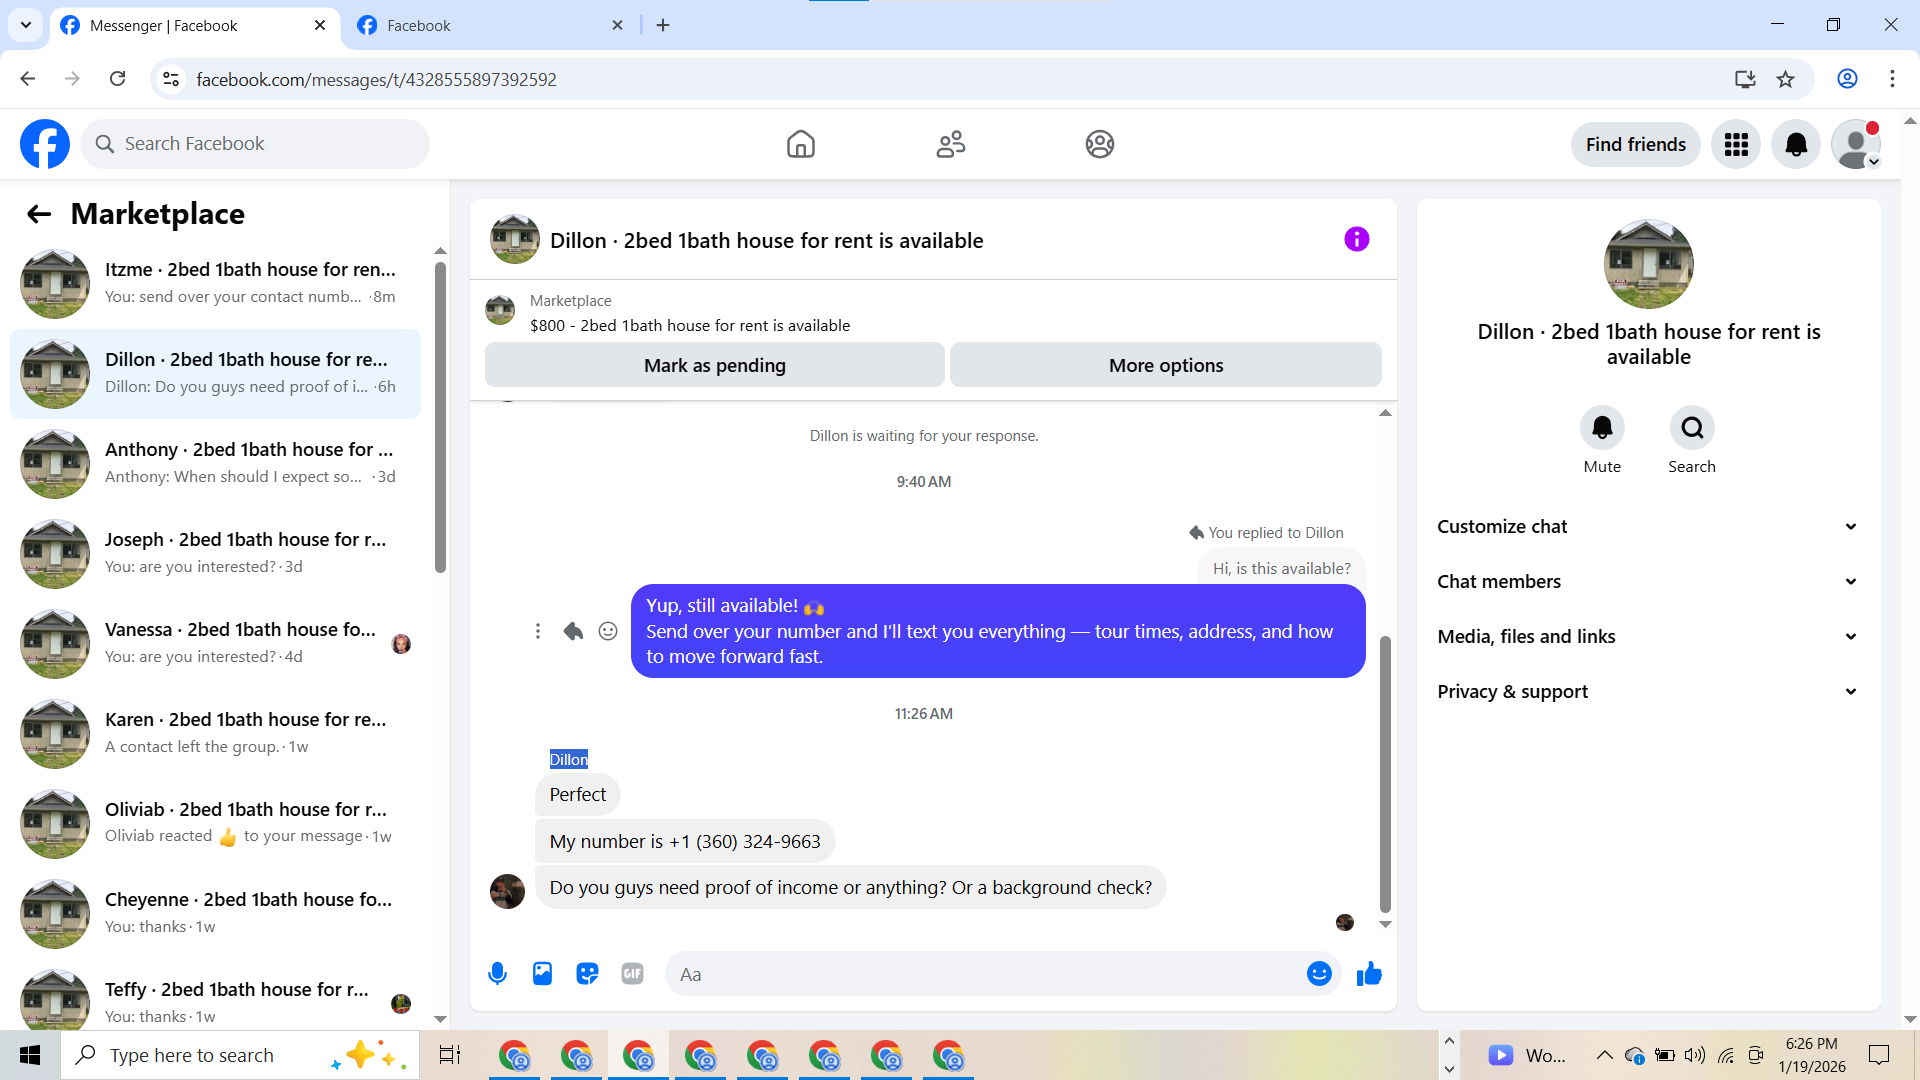Click the More options button
The image size is (1920, 1080).
pos(1165,365)
